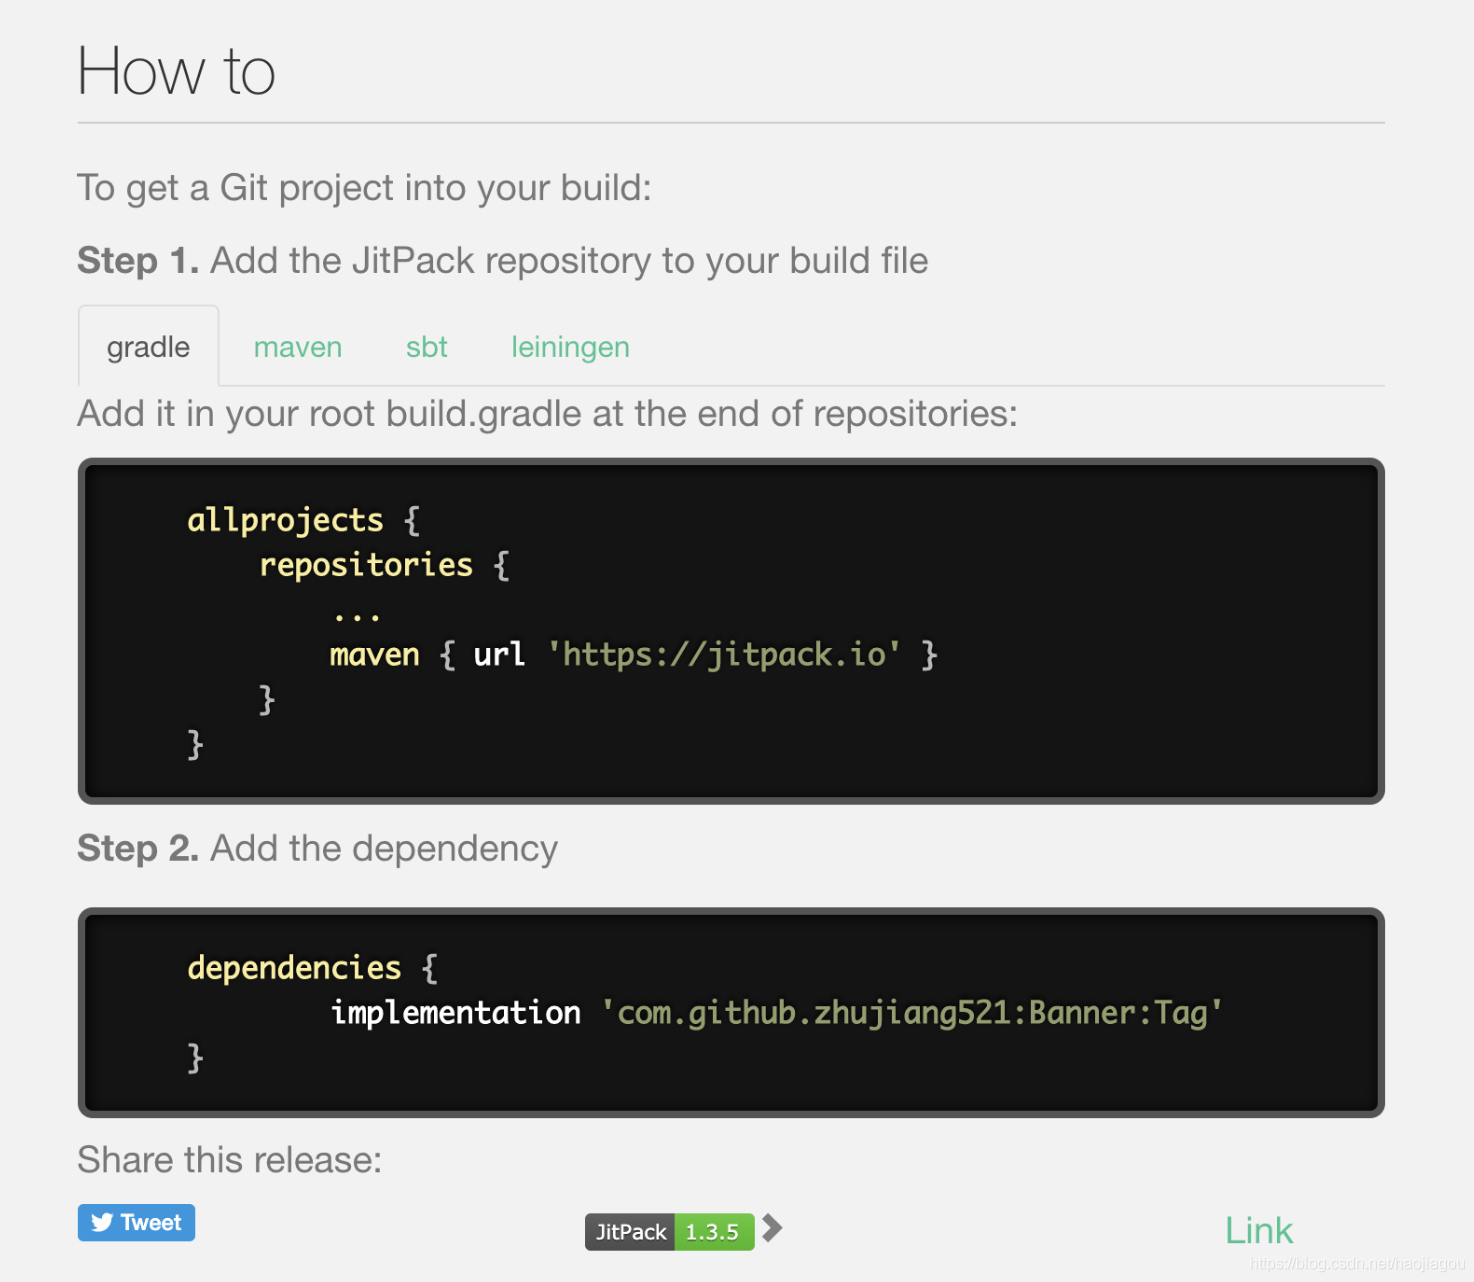The width and height of the screenshot is (1474, 1282).
Task: Switch to the maven tab
Action: 297,347
